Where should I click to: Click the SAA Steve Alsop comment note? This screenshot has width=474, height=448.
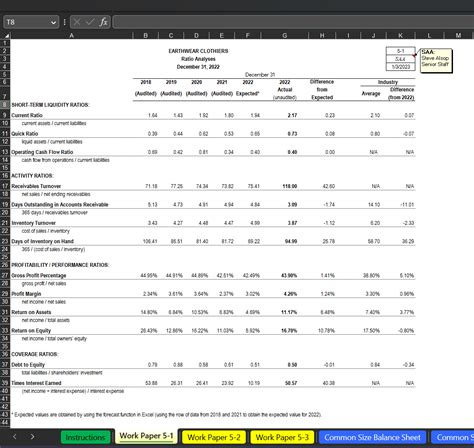pos(436,60)
